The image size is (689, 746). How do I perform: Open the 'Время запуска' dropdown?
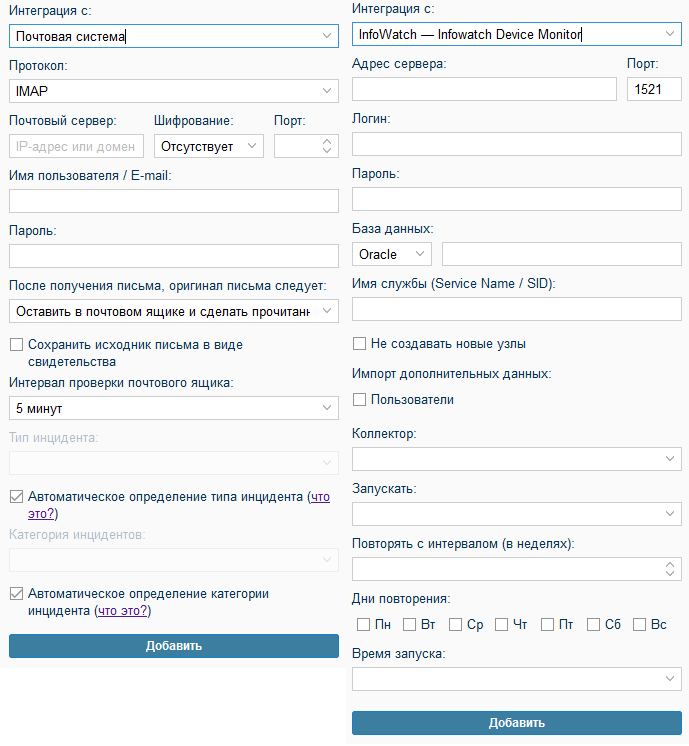[x=516, y=679]
